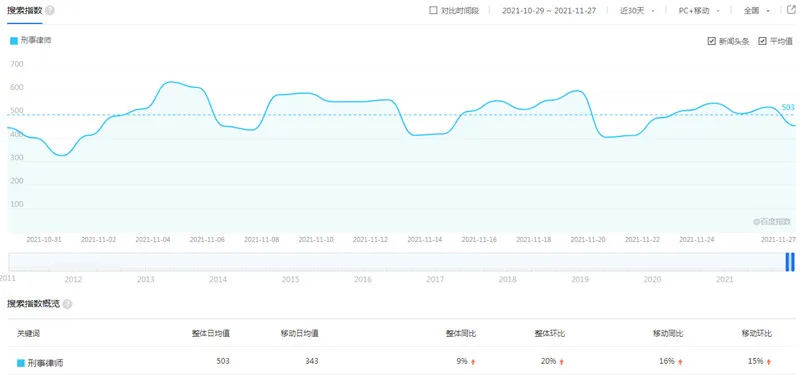This screenshot has height=378, width=800.
Task: Open help icon beside 搜索指数 title
Action: pos(50,10)
